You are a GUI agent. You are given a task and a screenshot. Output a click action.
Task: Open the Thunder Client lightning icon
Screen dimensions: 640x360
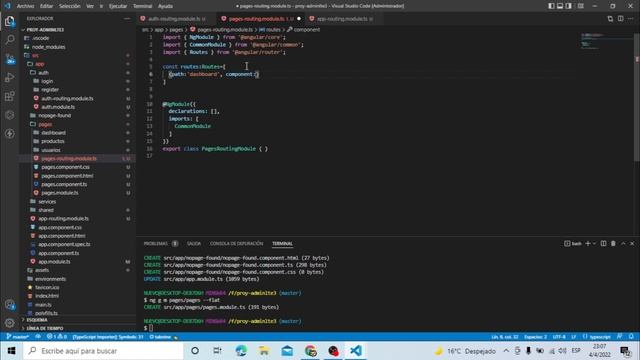click(x=10, y=133)
